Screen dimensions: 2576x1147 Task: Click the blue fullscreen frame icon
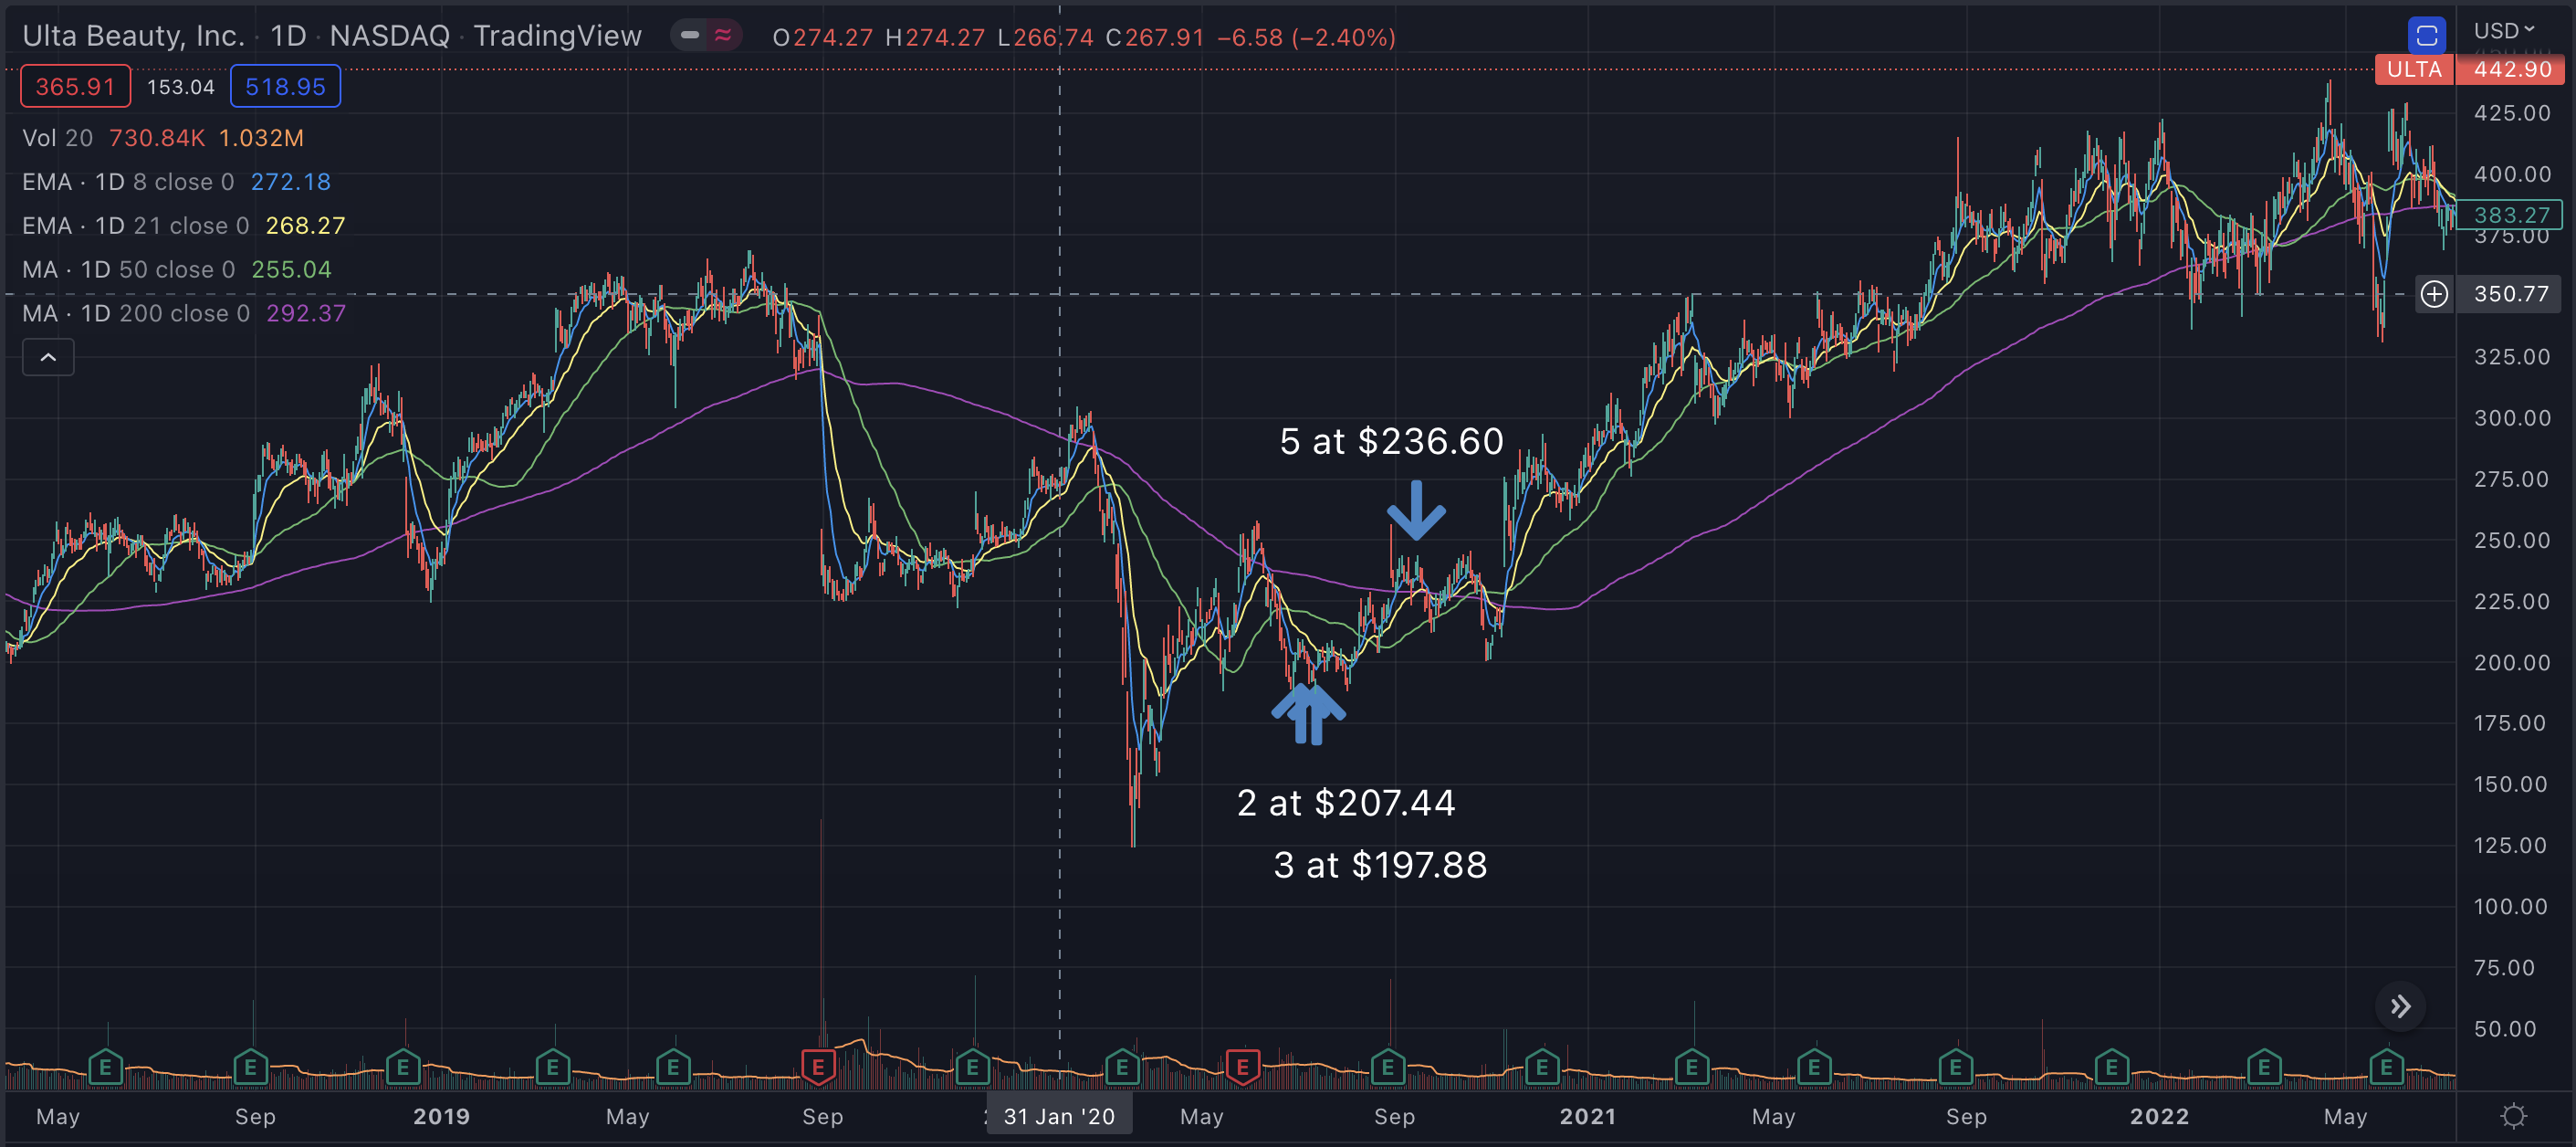coord(2426,37)
